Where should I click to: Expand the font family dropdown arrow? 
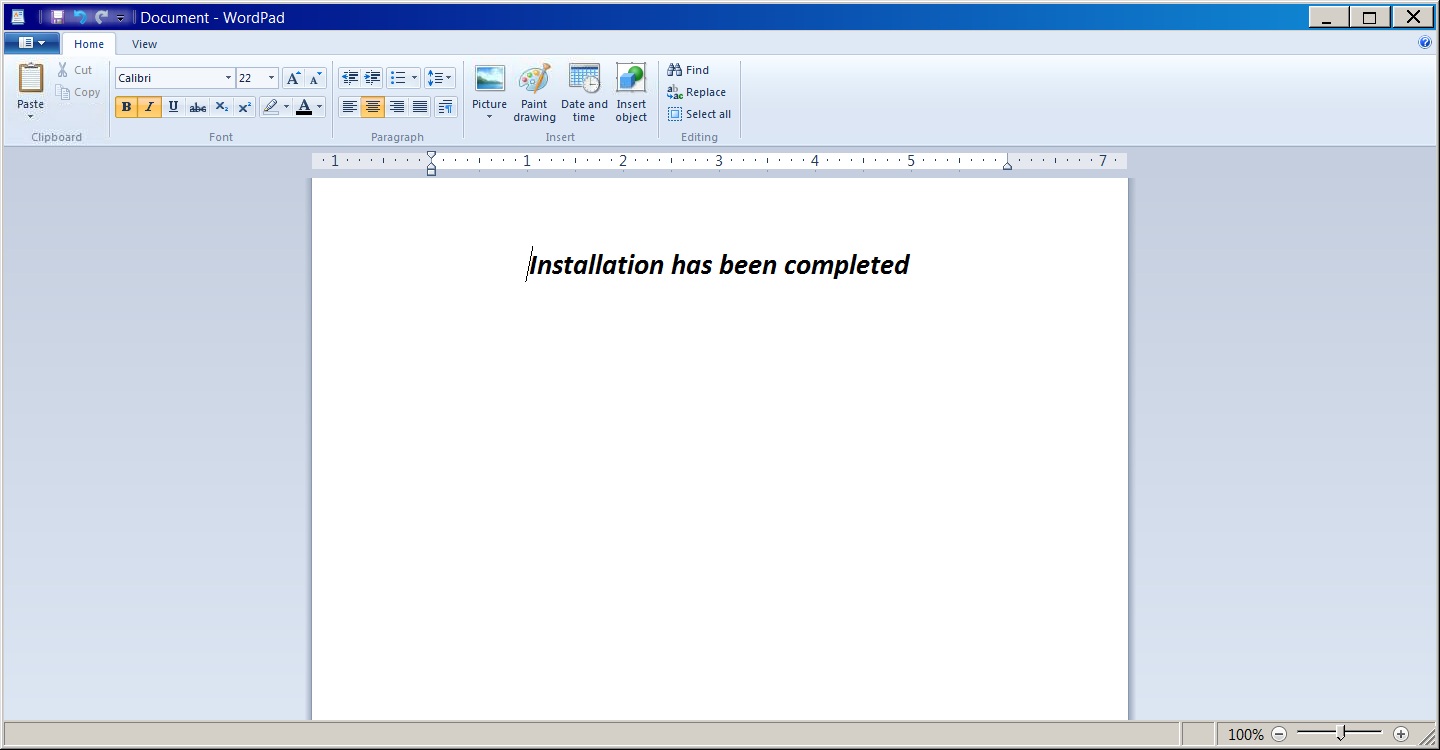(x=228, y=78)
